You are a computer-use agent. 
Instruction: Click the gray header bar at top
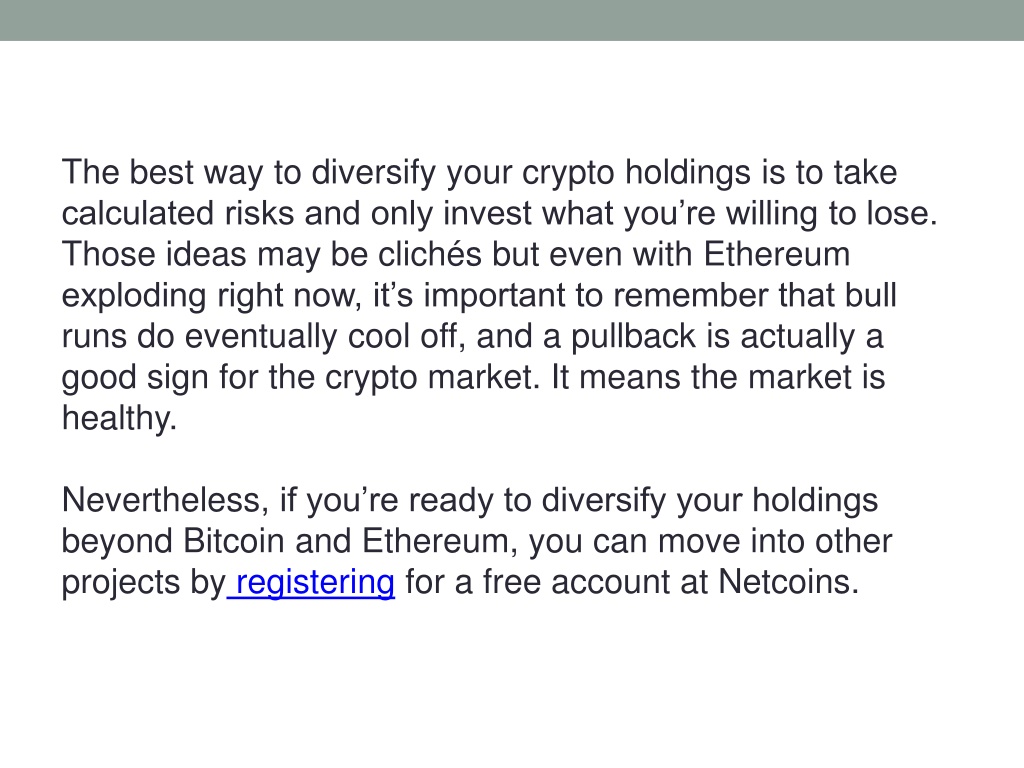[512, 20]
